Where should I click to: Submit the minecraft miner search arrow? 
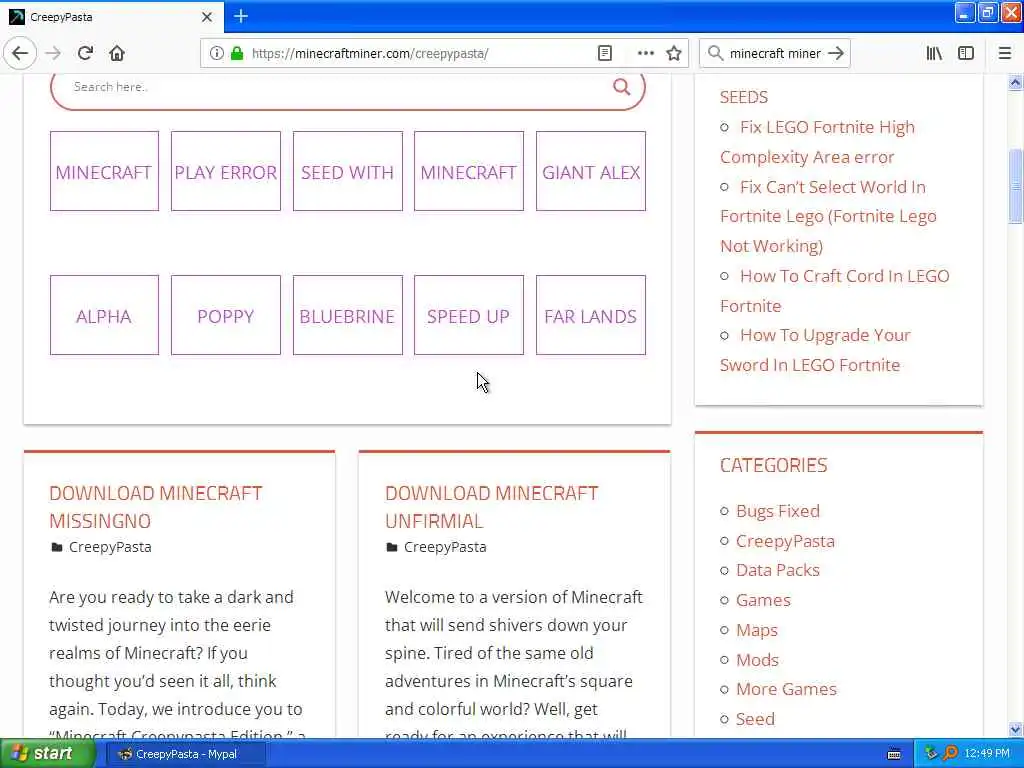836,53
